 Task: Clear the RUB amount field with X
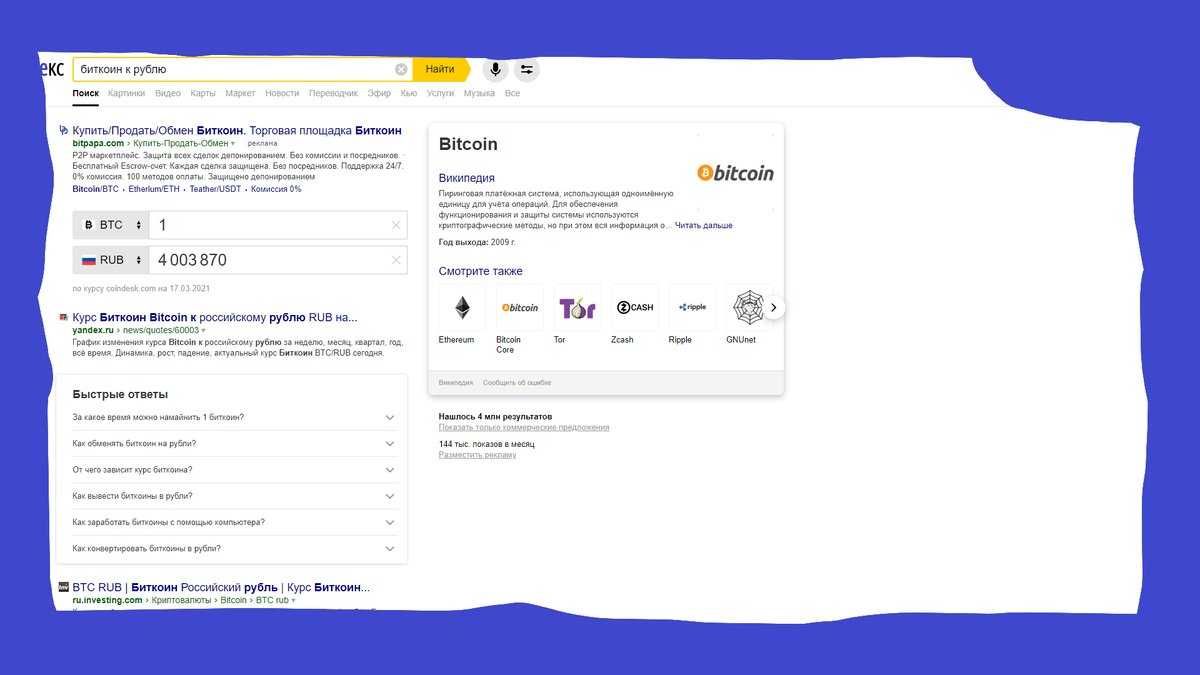coord(396,260)
